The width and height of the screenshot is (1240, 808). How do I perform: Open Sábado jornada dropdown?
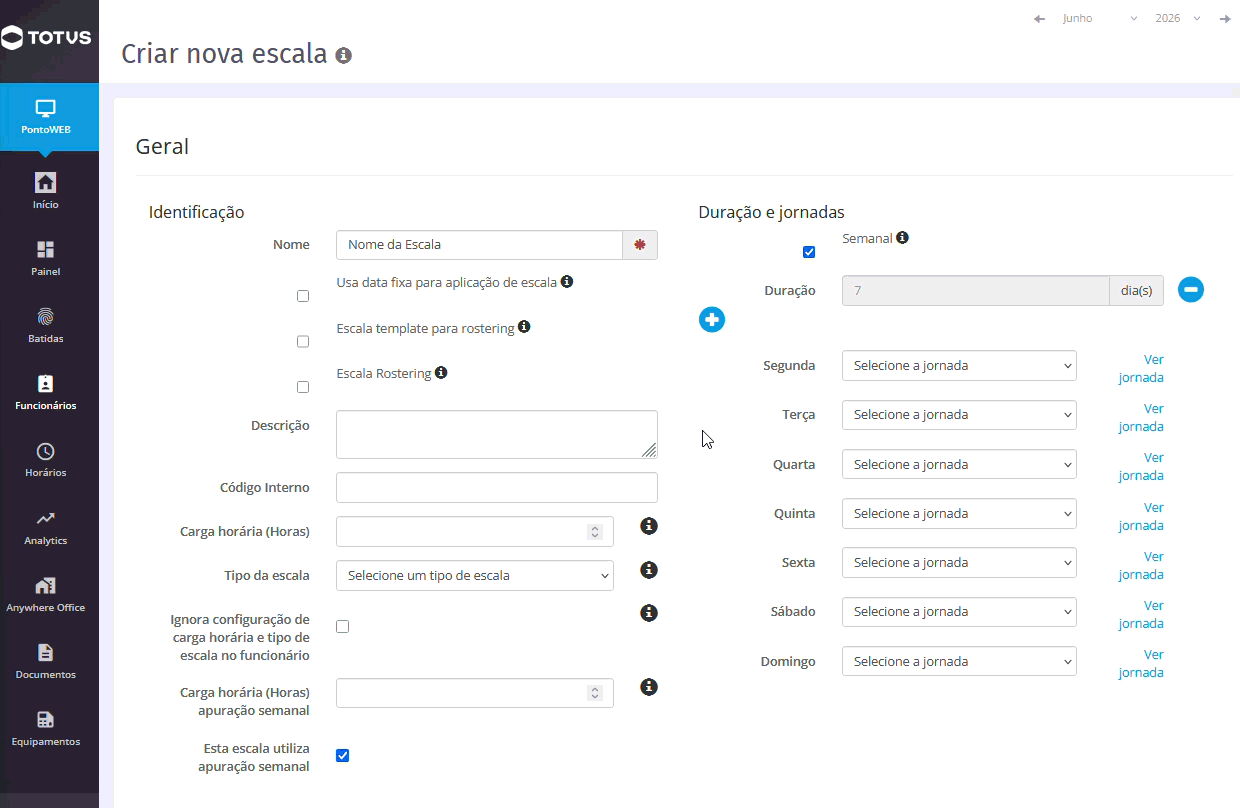(959, 611)
